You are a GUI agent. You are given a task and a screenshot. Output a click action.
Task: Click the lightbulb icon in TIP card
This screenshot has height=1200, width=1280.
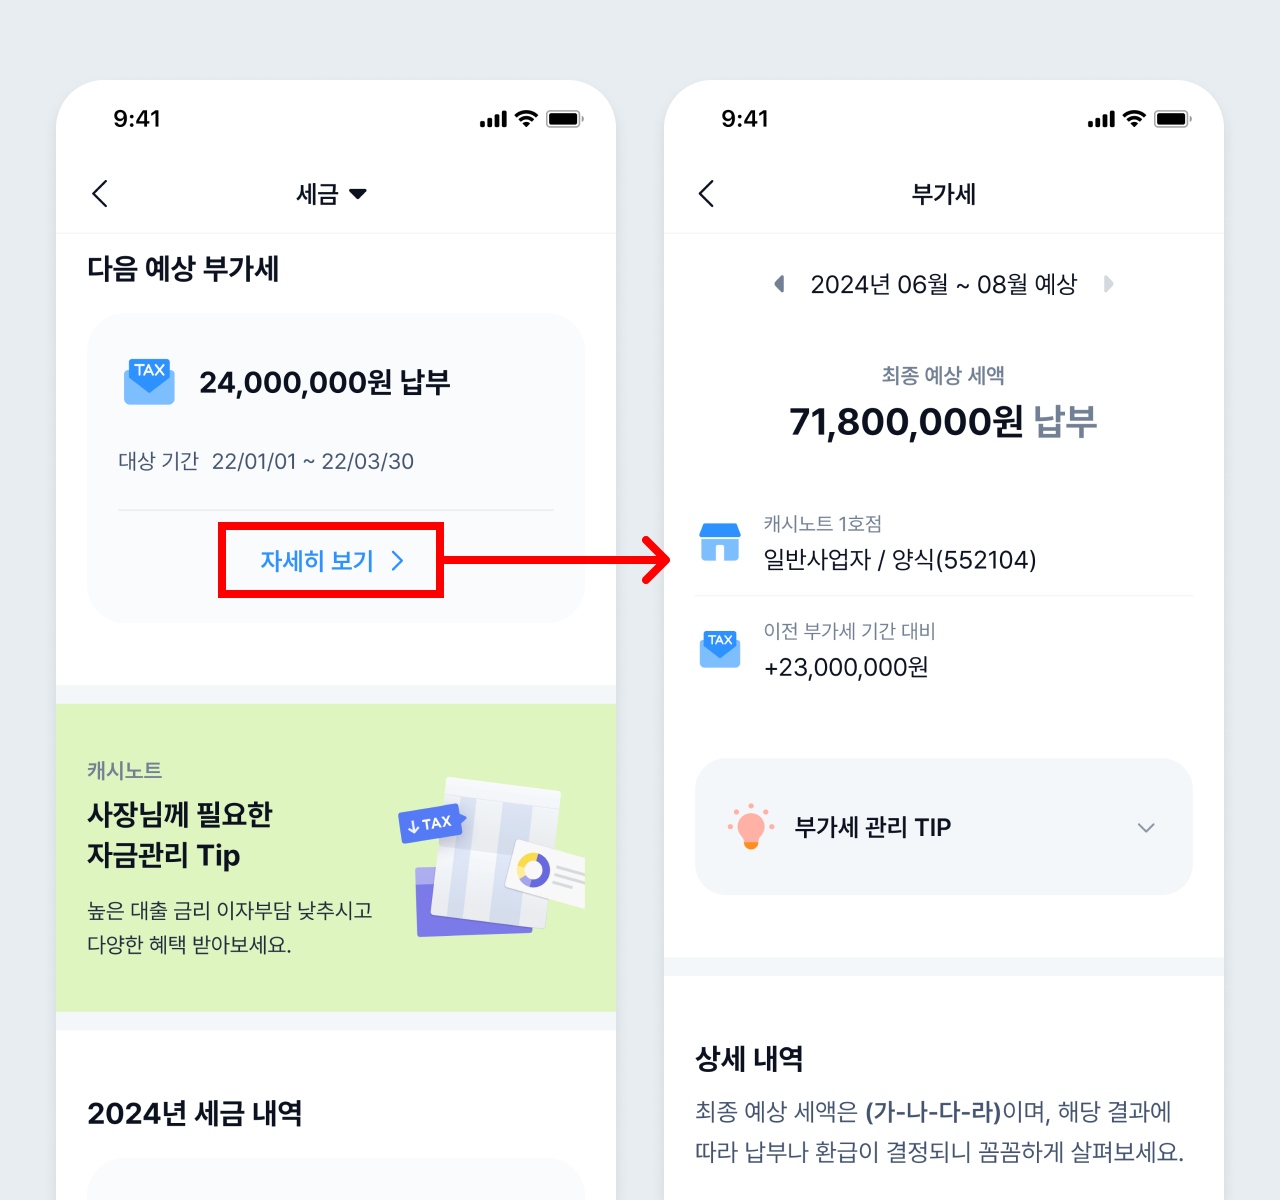(x=751, y=827)
